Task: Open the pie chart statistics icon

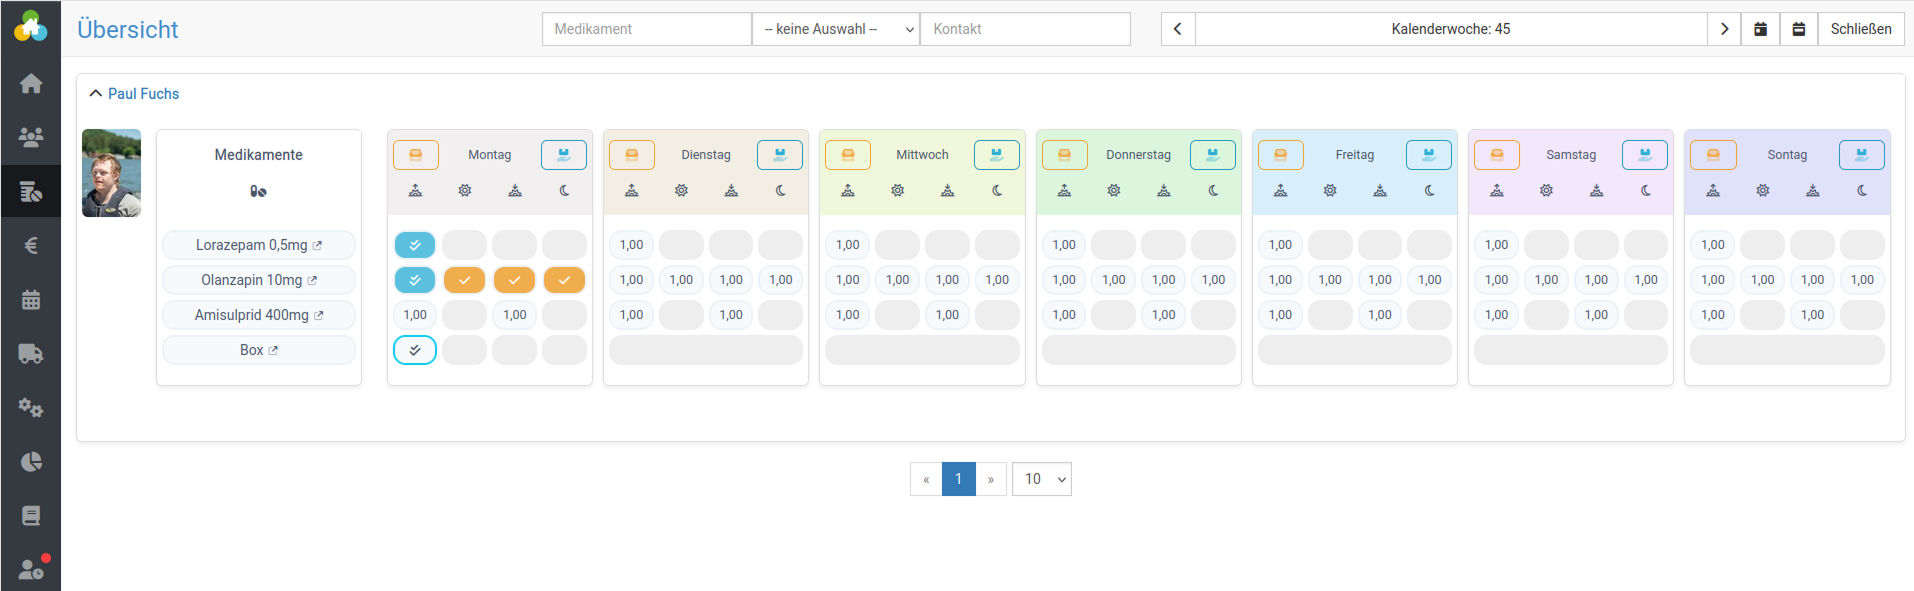Action: (x=31, y=461)
